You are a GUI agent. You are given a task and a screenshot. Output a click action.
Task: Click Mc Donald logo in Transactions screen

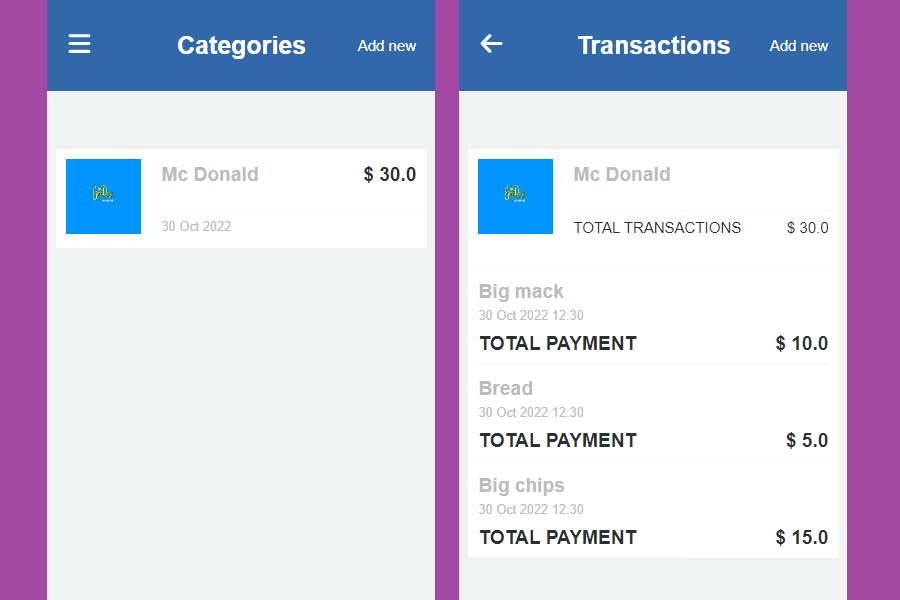(515, 196)
